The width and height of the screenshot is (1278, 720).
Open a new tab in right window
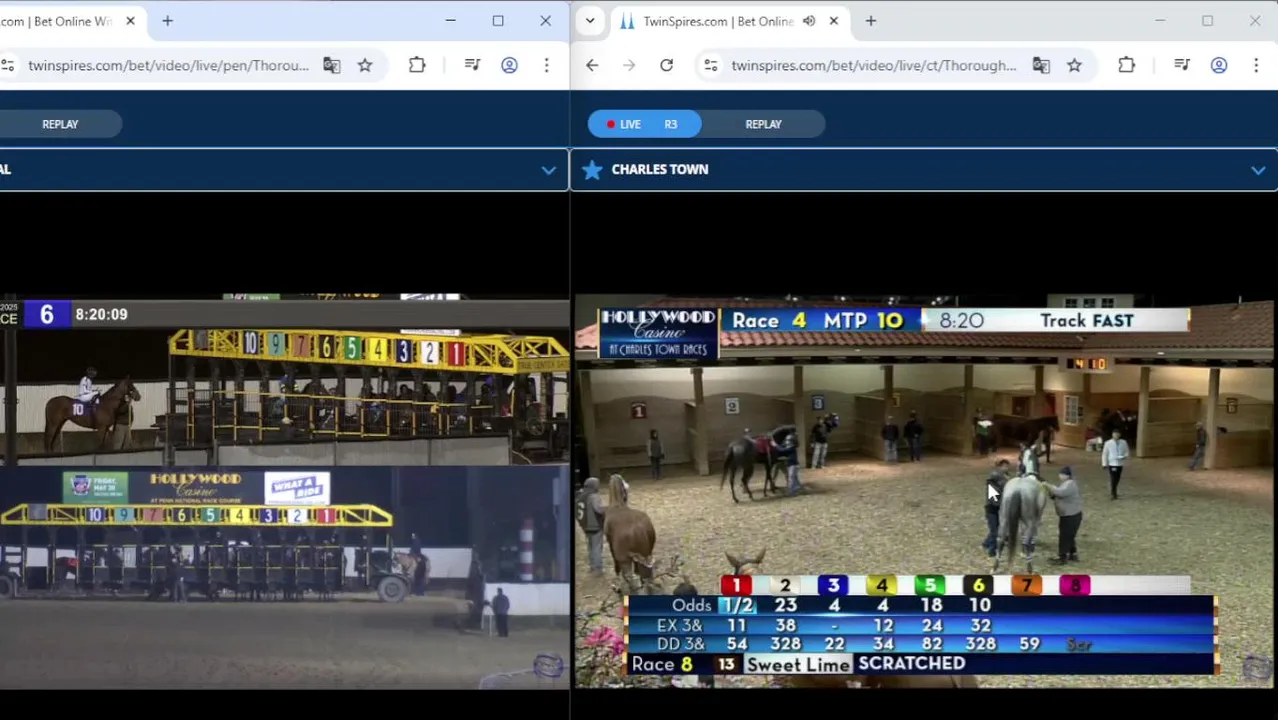(x=870, y=21)
